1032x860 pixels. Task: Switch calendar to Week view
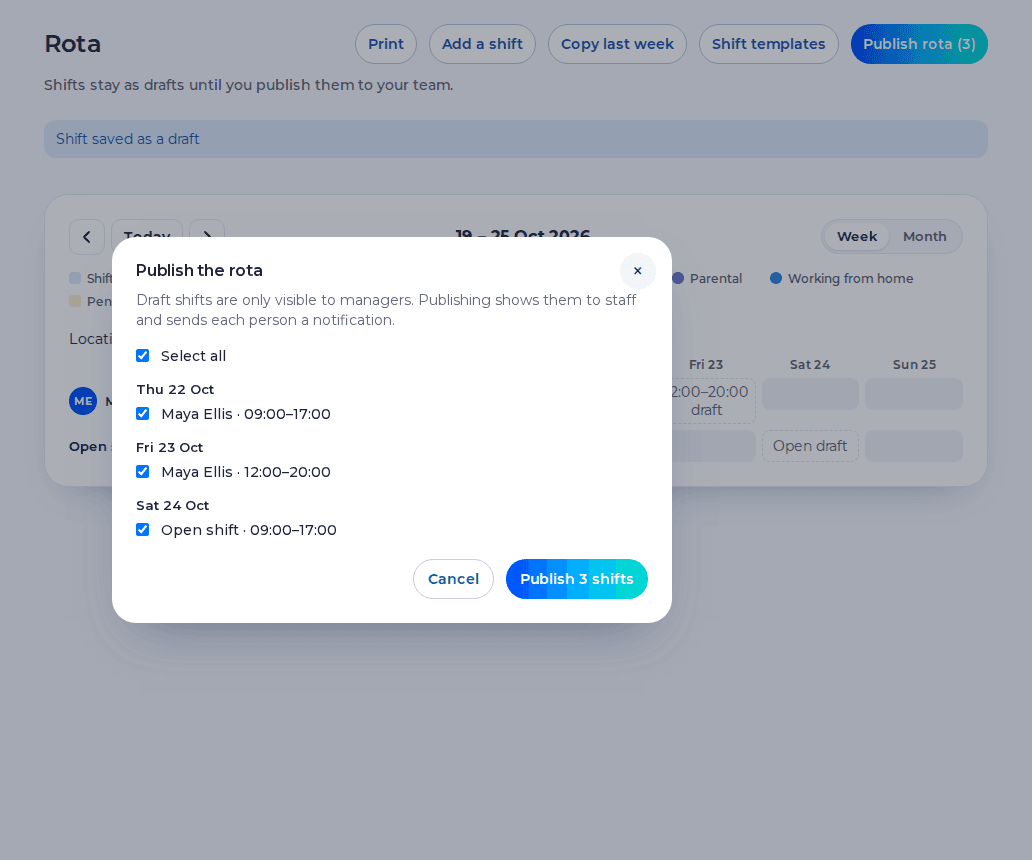[857, 237]
